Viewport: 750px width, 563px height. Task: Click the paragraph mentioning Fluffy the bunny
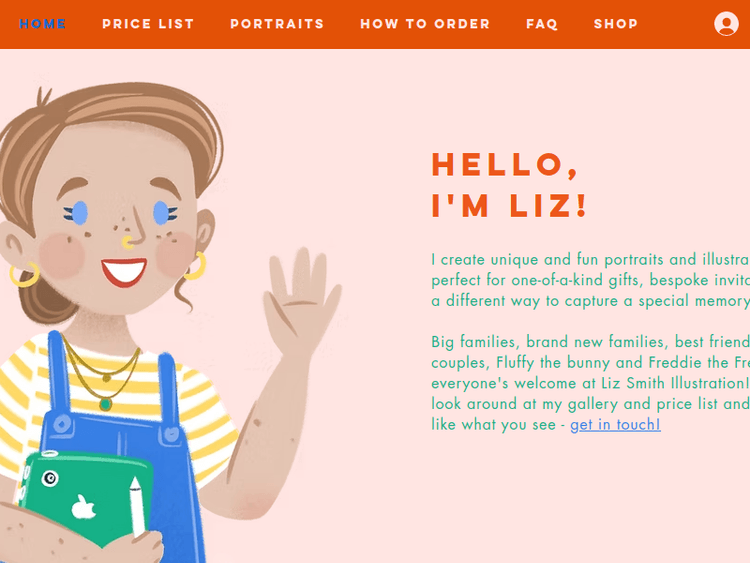coord(590,383)
